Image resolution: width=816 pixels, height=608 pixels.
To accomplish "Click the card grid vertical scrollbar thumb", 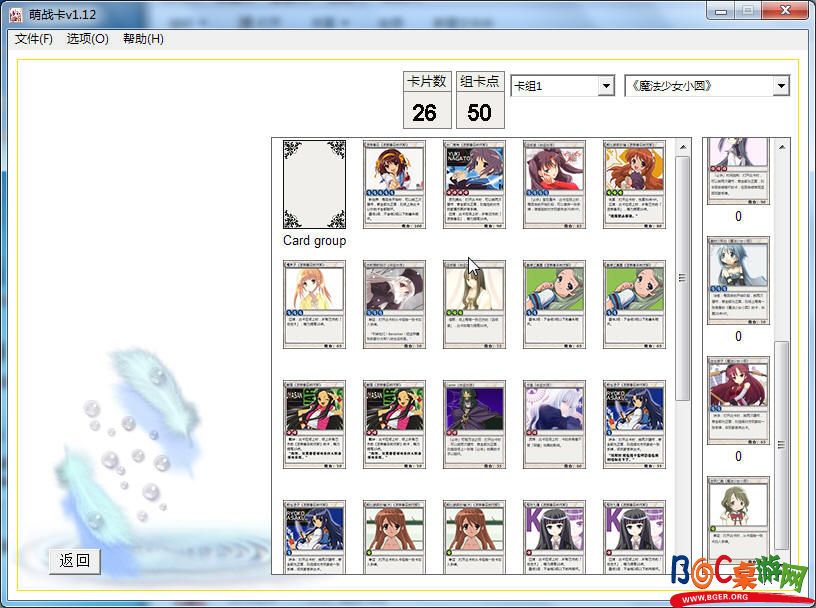I will pyautogui.click(x=683, y=278).
